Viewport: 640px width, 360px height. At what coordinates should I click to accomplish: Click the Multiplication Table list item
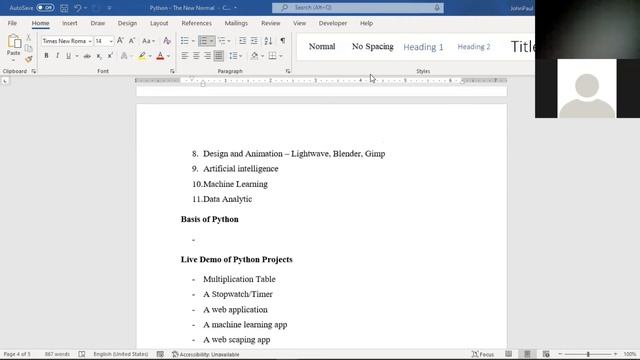239,279
